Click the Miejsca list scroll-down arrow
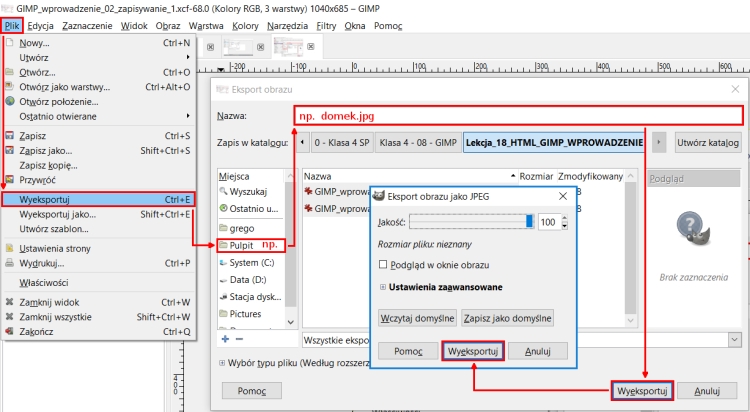Image resolution: width=750 pixels, height=412 pixels. [290, 323]
